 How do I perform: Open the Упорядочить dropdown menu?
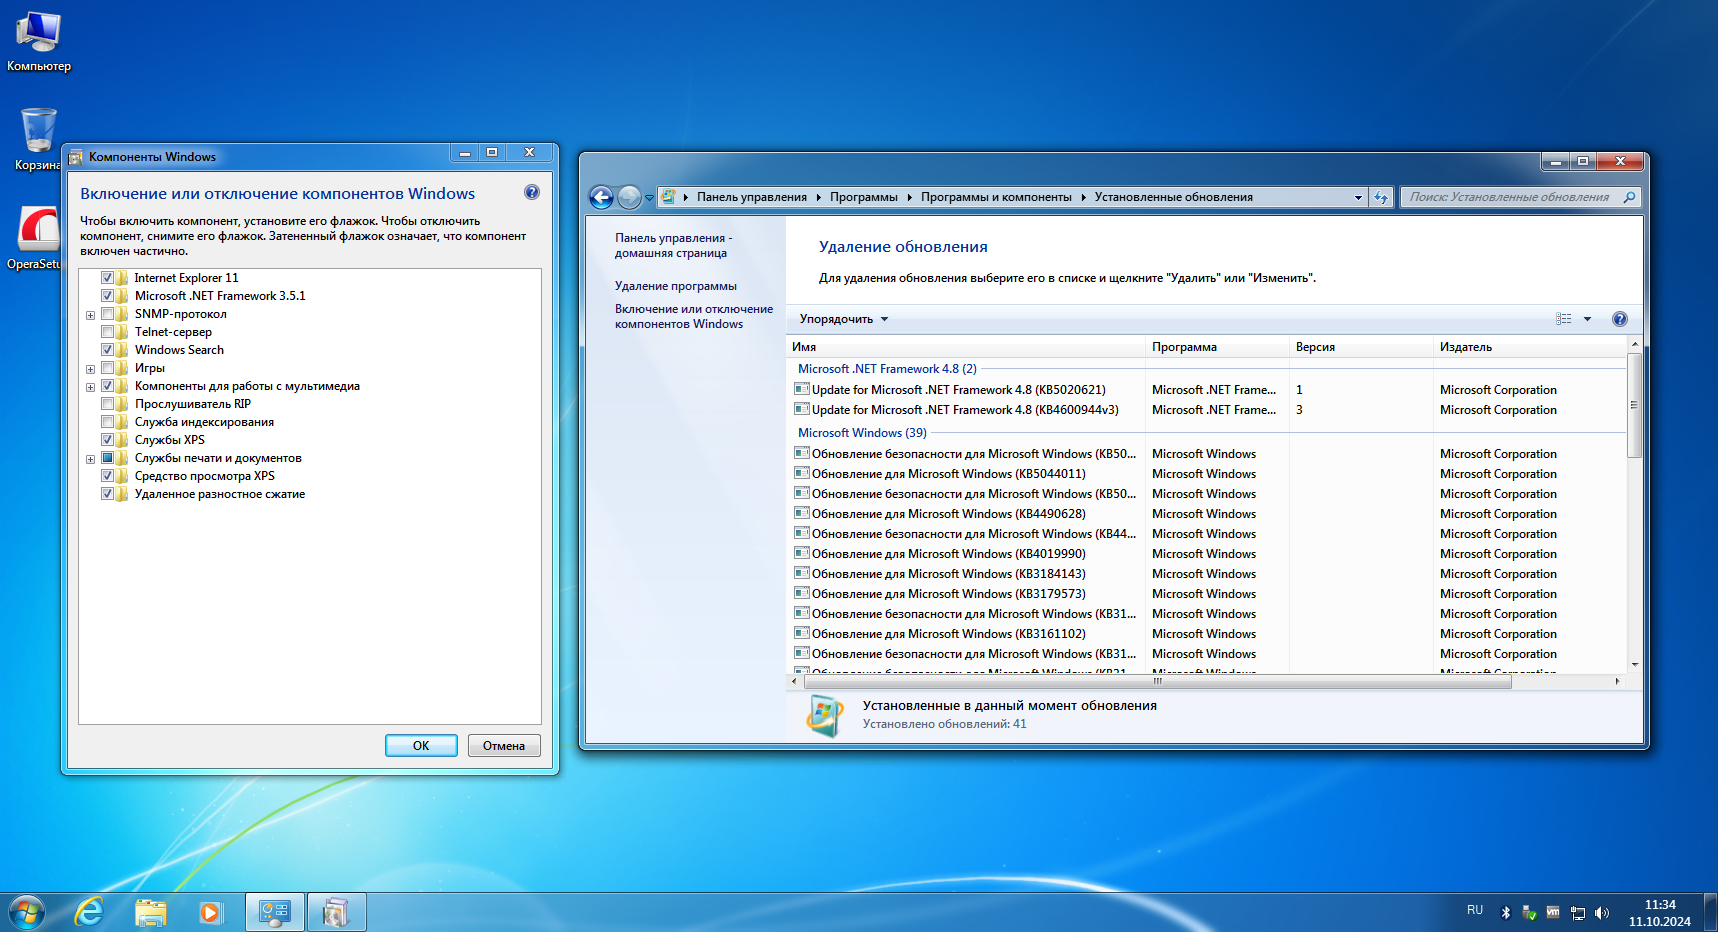click(843, 319)
